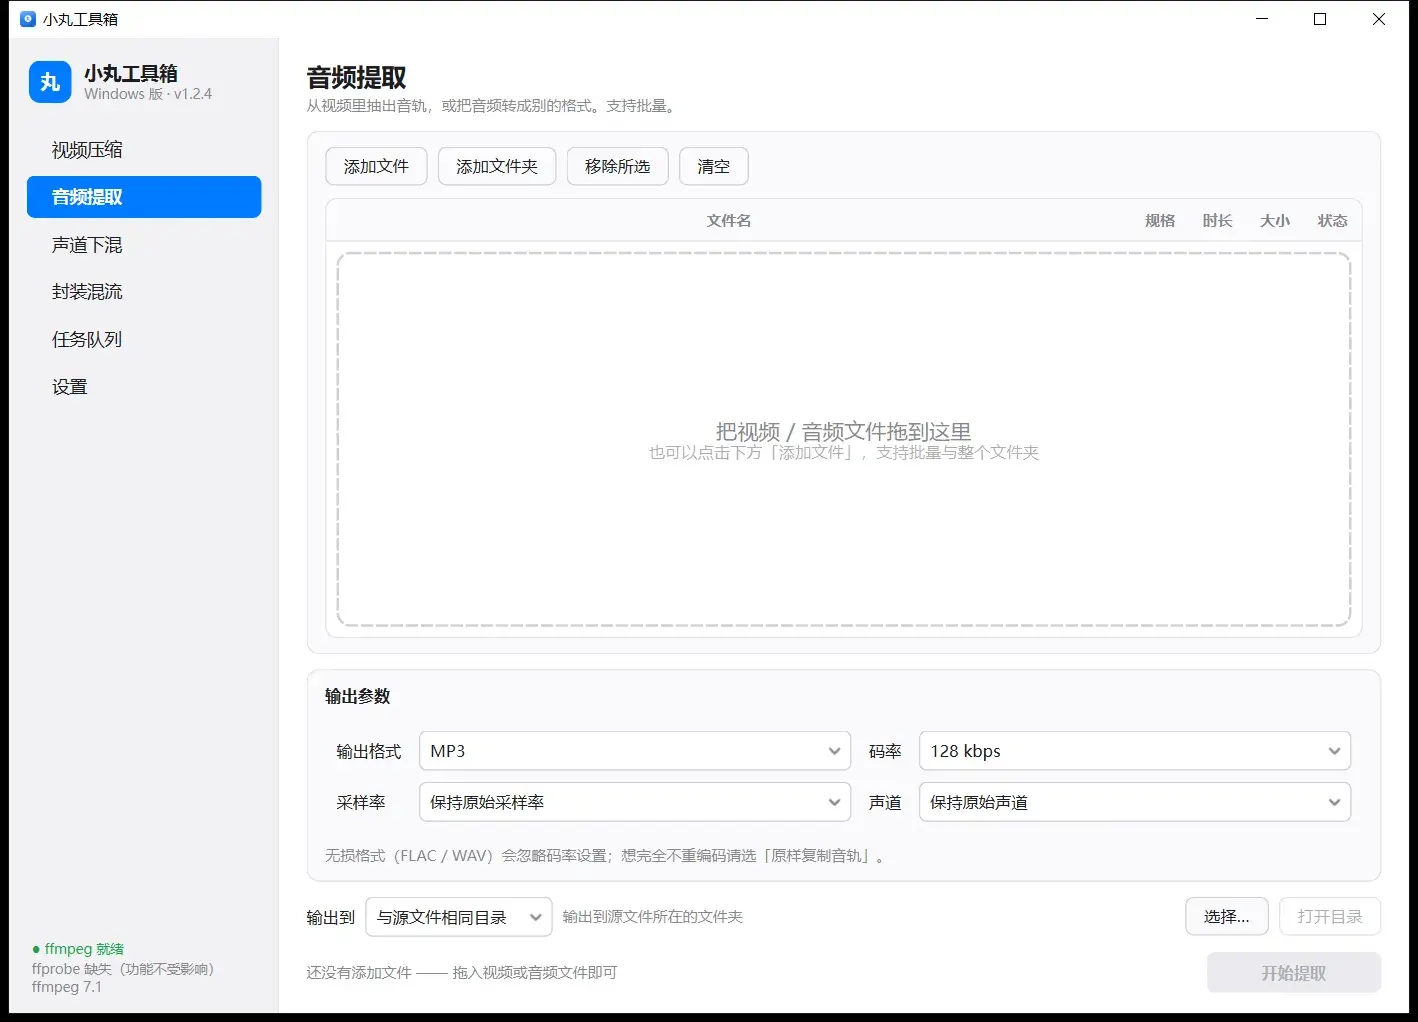Click the 打开目录 button
The width and height of the screenshot is (1418, 1022).
click(x=1330, y=916)
